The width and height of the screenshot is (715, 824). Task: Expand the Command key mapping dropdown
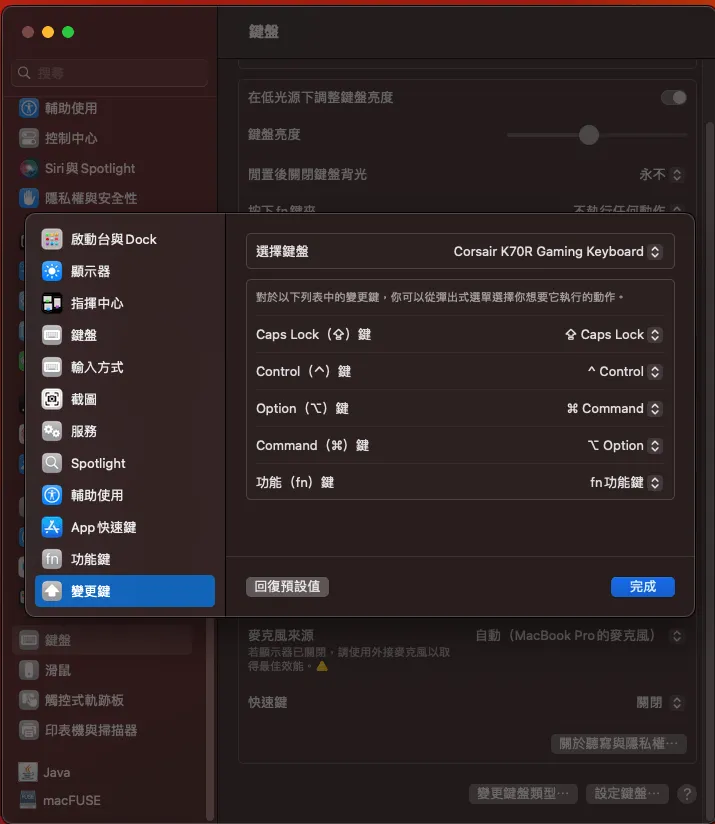tap(624, 446)
